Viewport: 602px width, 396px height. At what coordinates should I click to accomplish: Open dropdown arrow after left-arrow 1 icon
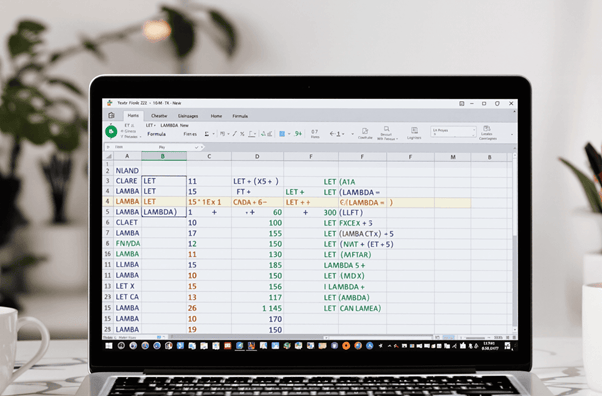[x=343, y=134]
